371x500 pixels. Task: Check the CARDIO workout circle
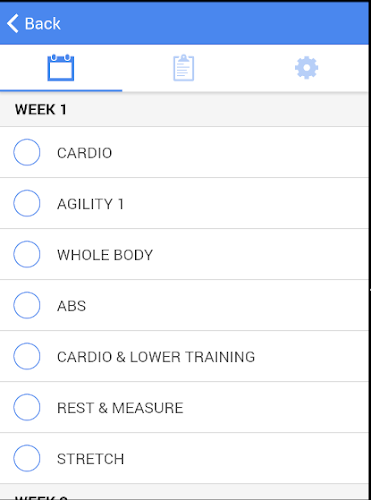click(x=27, y=152)
